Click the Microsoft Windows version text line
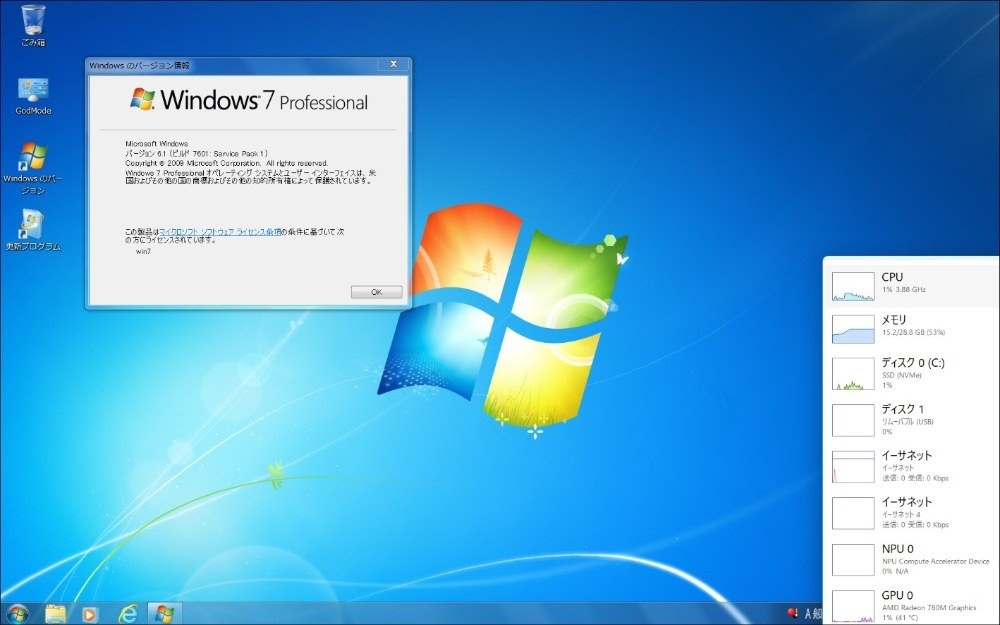Viewport: 1000px width, 625px height. point(156,143)
